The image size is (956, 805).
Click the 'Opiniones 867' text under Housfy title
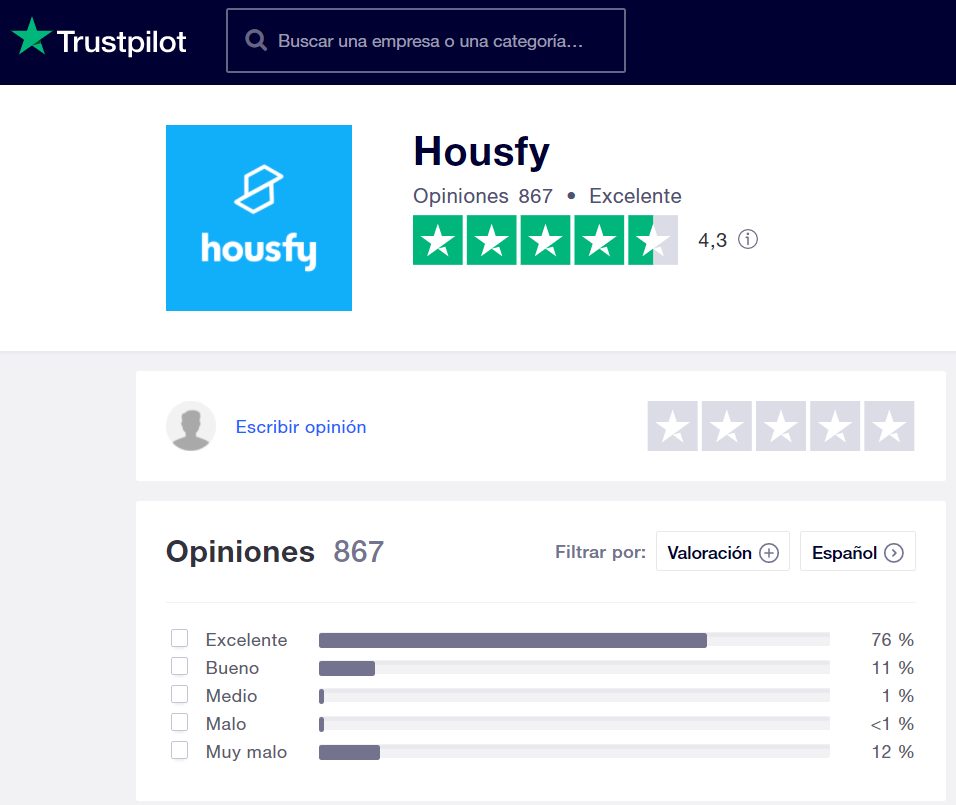[x=483, y=196]
